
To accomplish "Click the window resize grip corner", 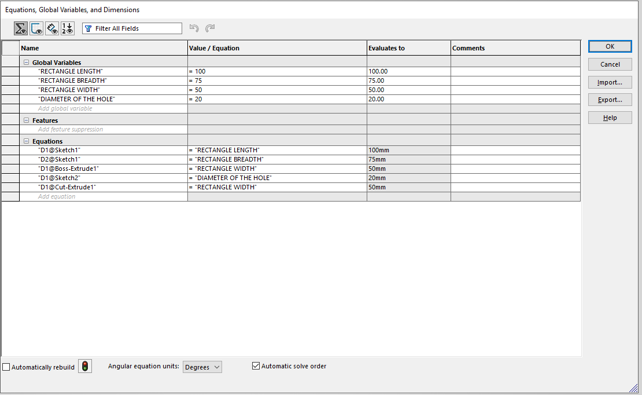I will (x=634, y=388).
